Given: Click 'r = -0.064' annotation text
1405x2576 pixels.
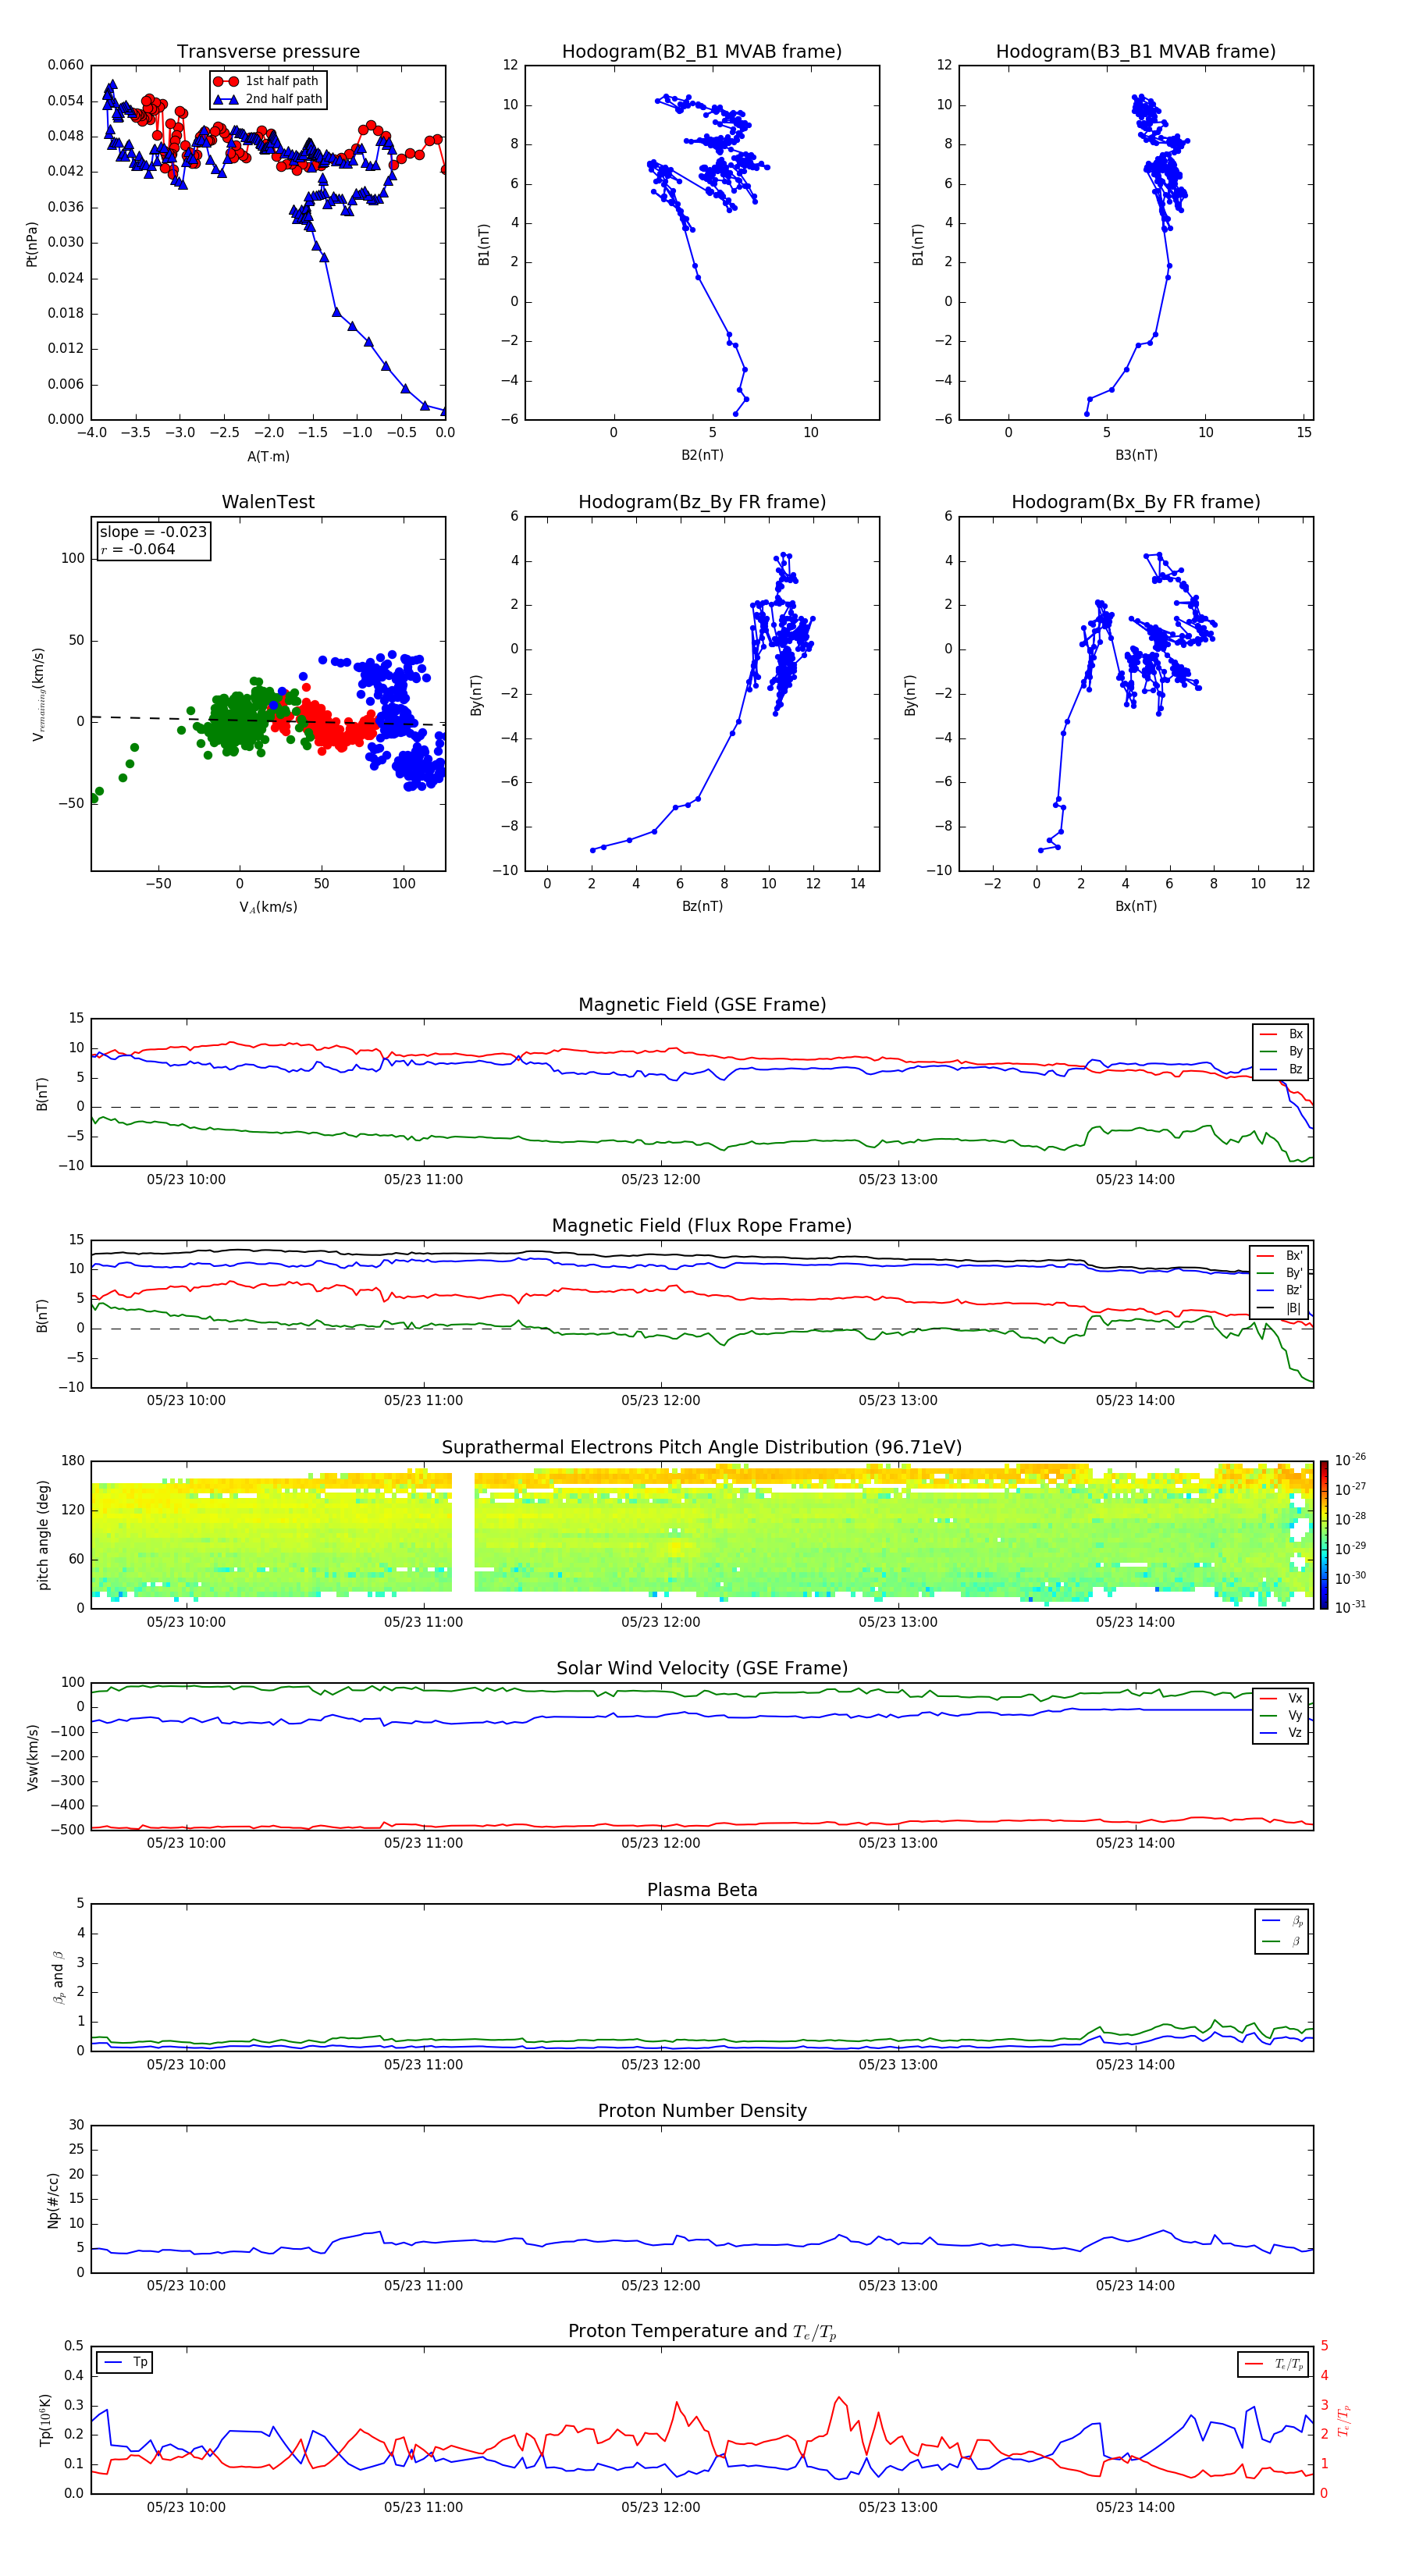Looking at the screenshot, I should (138, 549).
